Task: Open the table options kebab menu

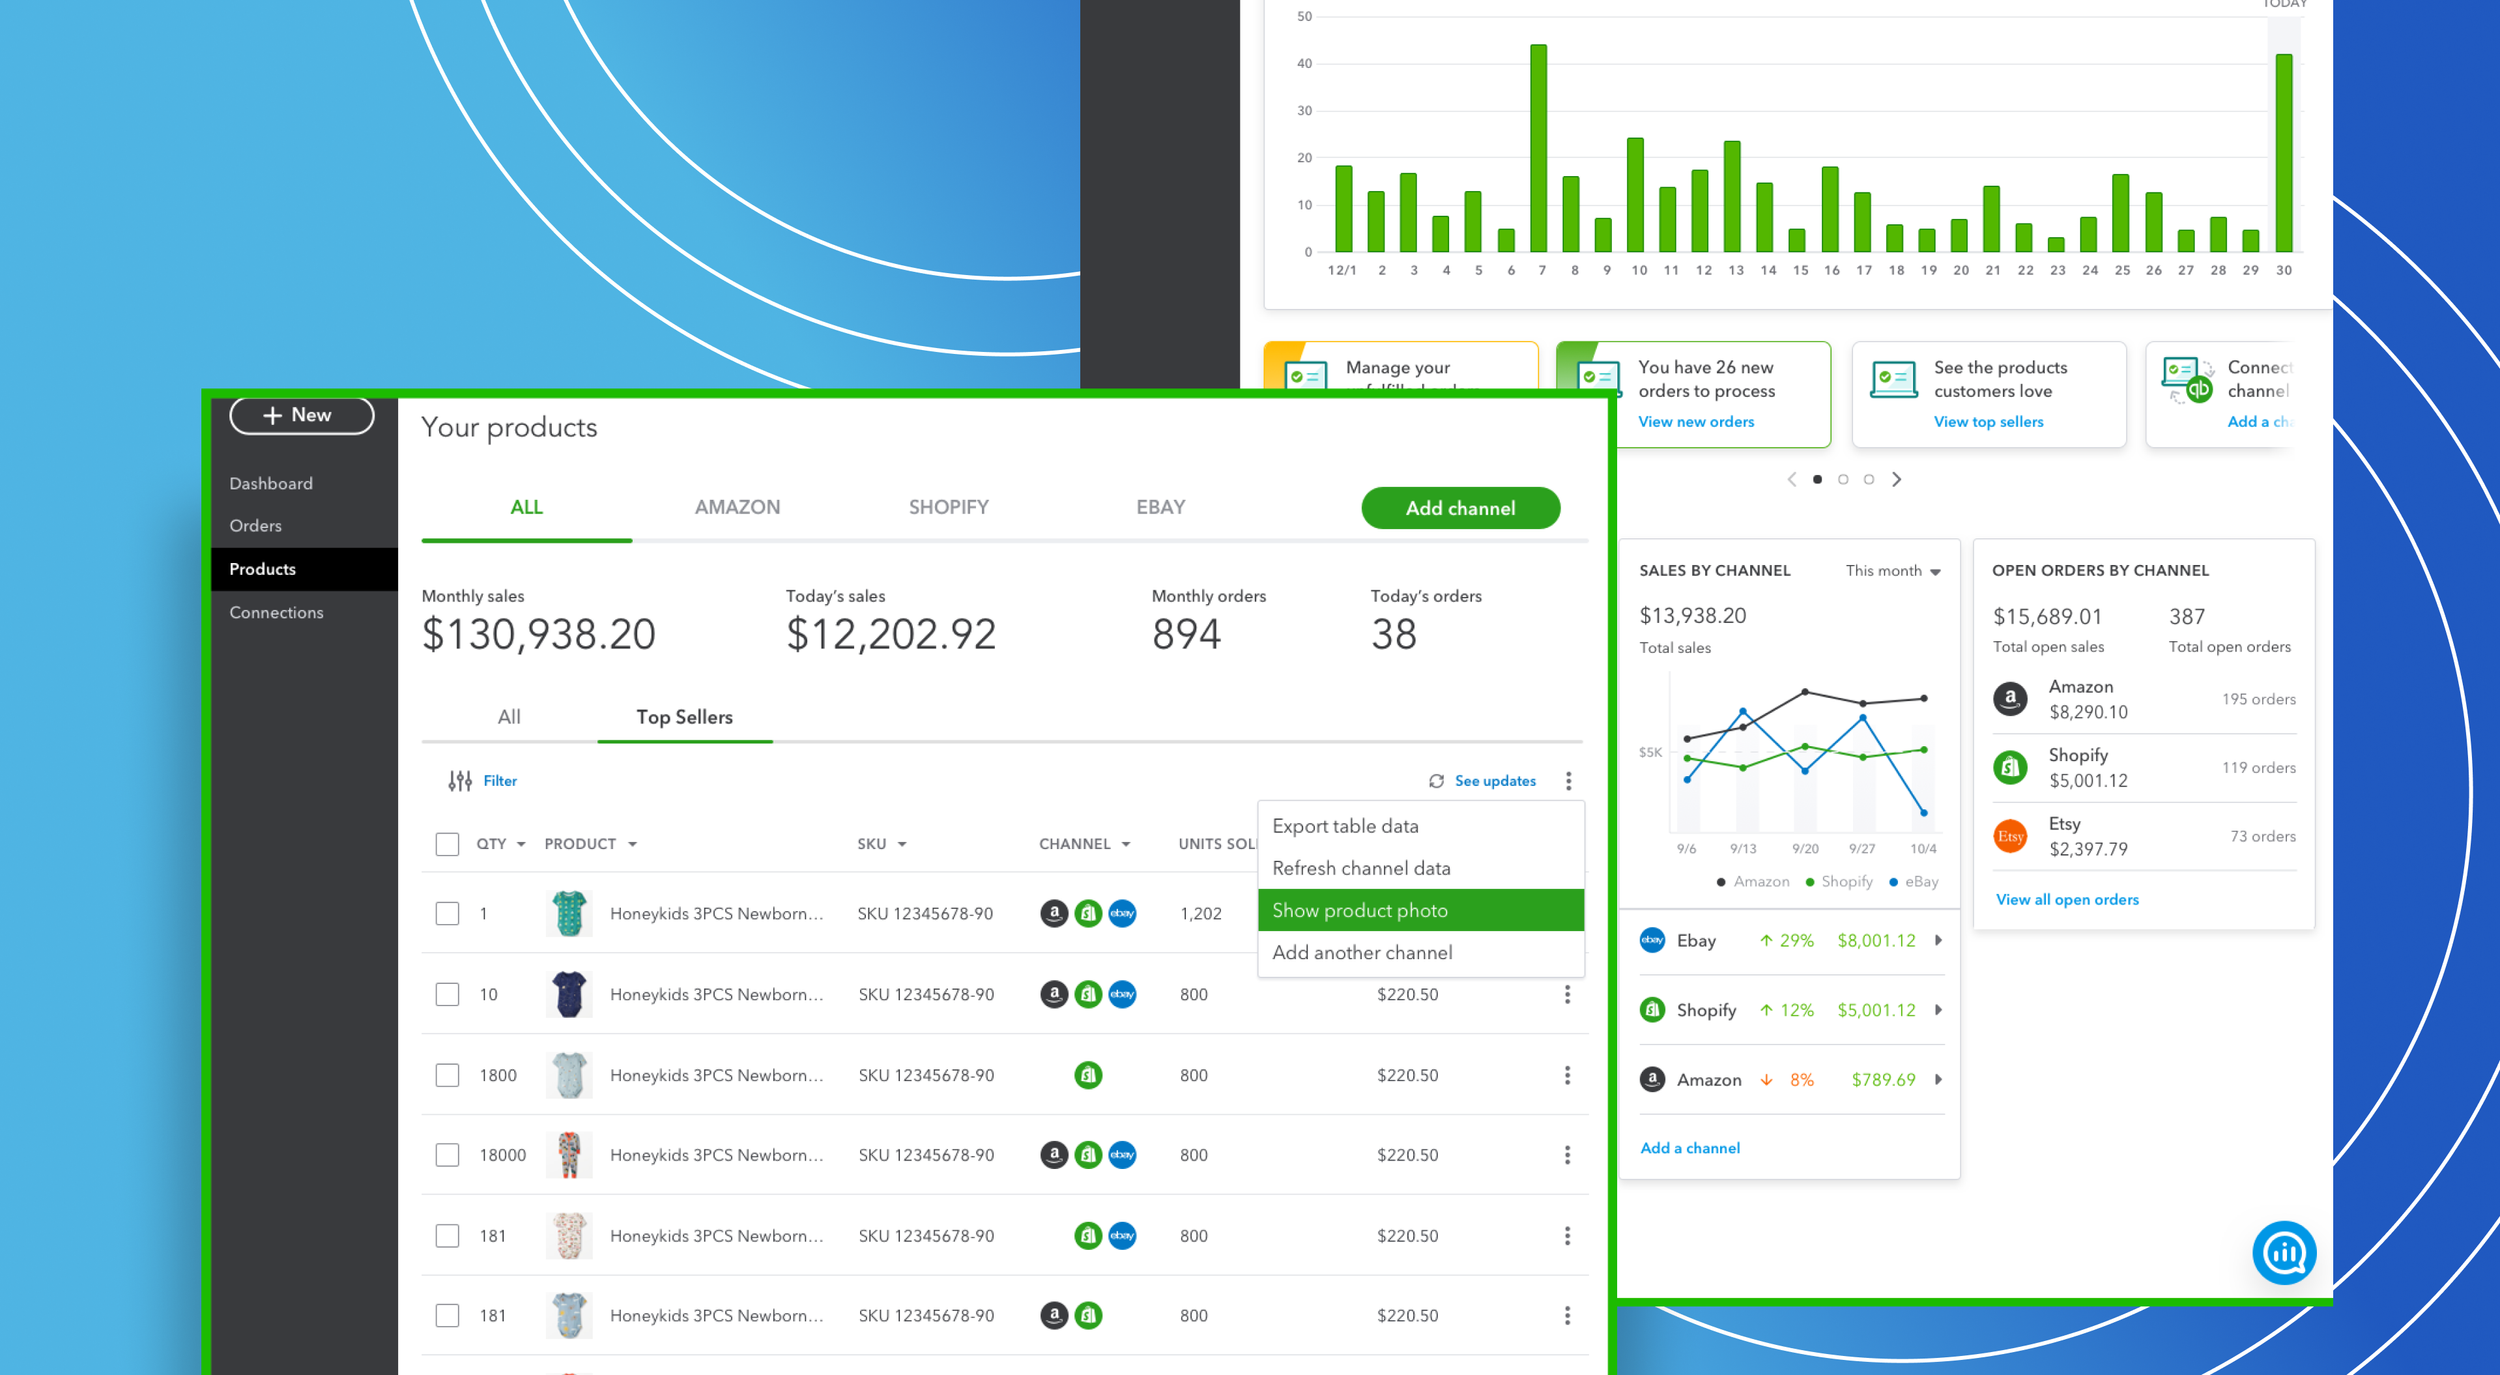Action: (x=1568, y=781)
